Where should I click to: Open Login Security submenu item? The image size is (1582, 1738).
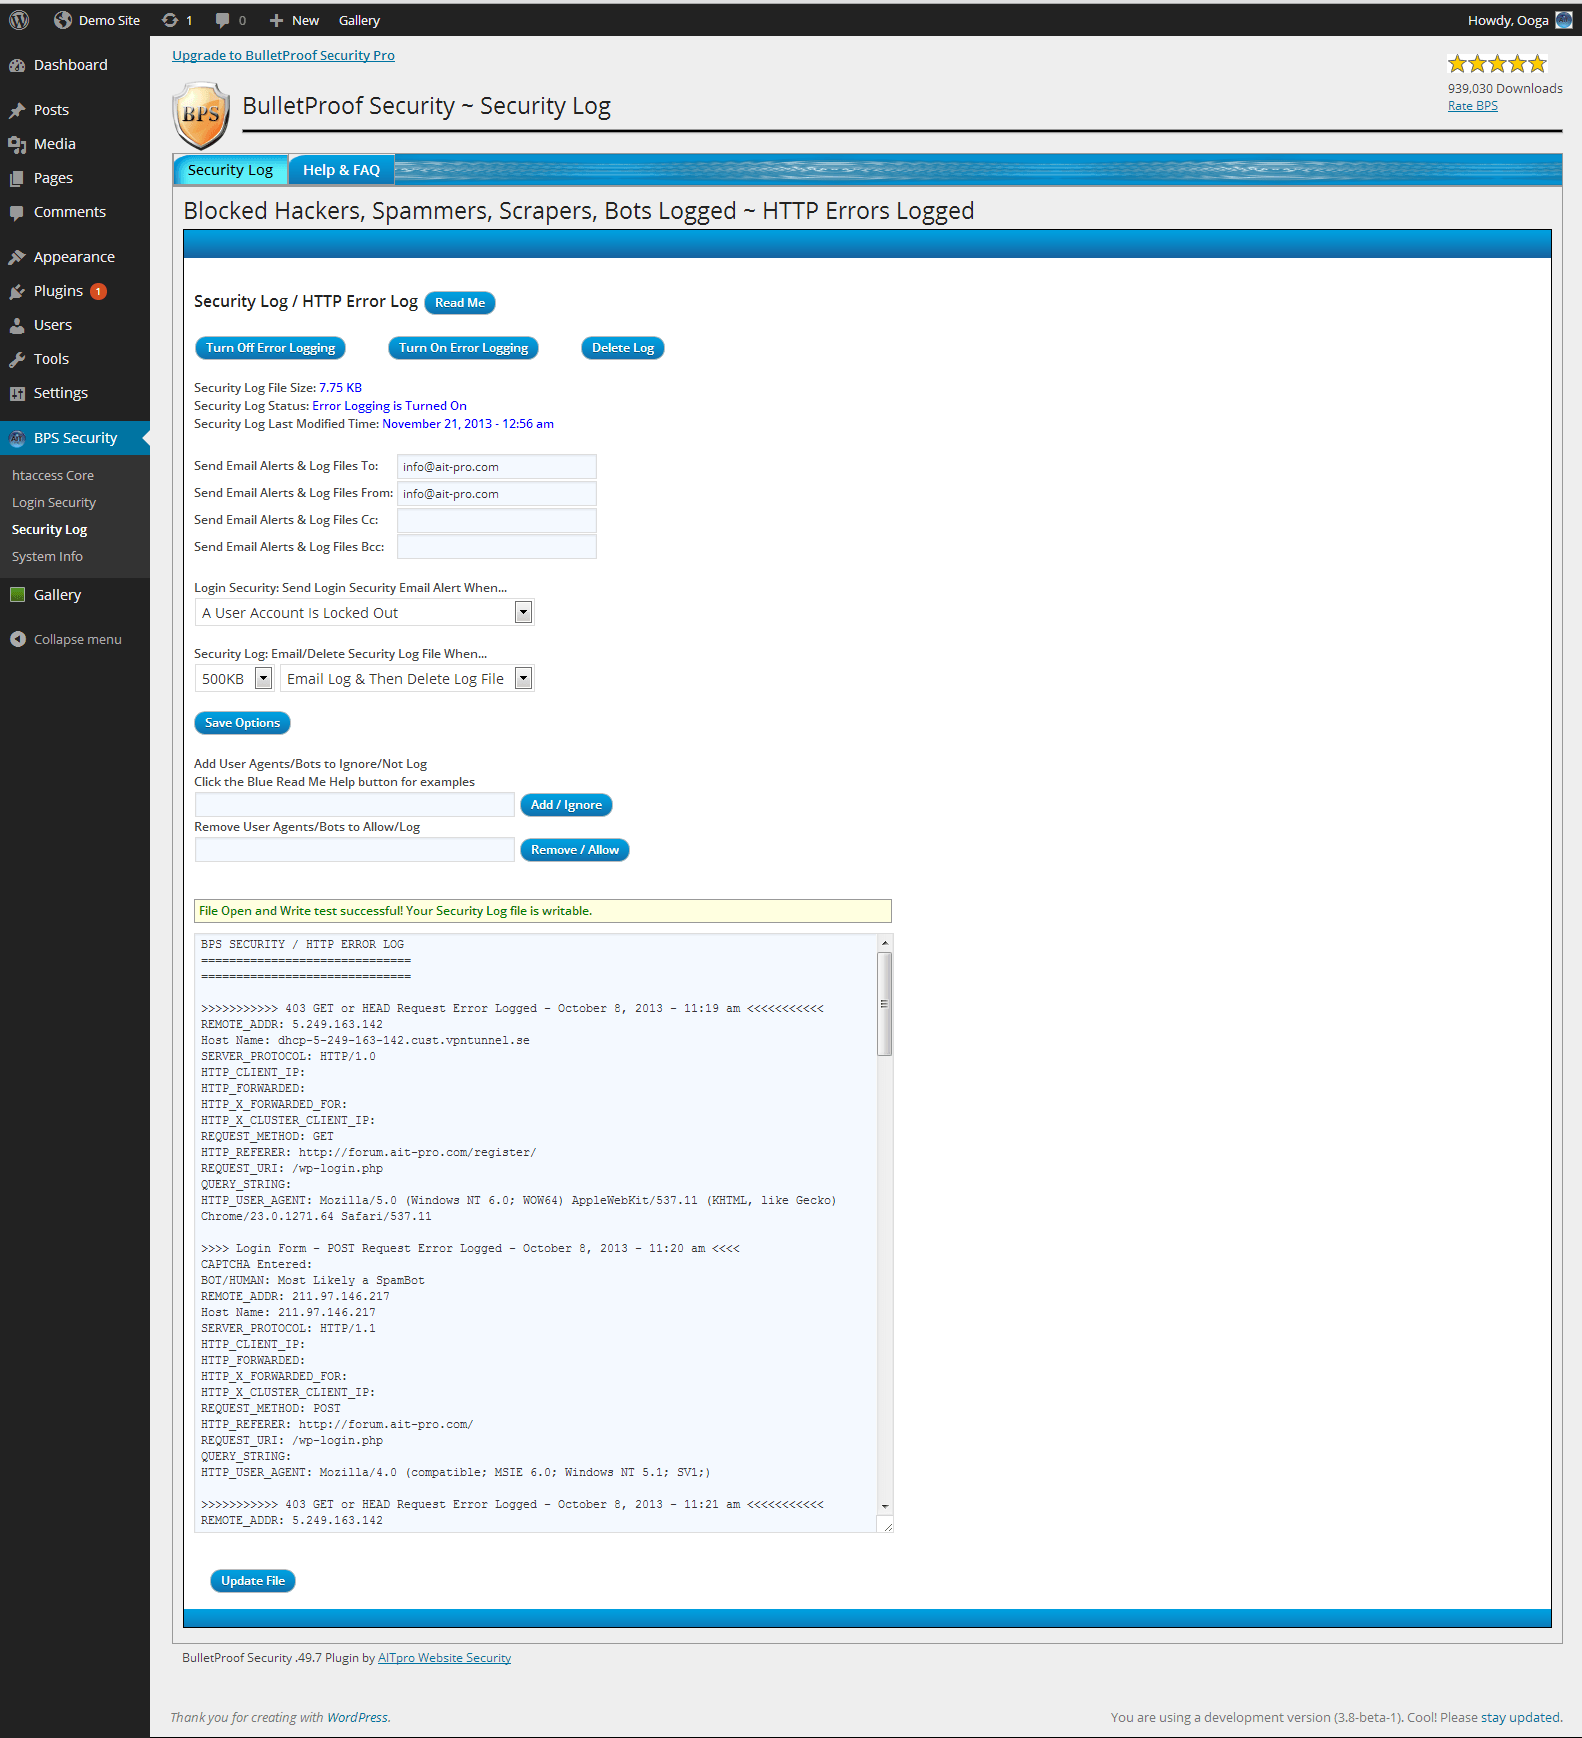(x=54, y=502)
